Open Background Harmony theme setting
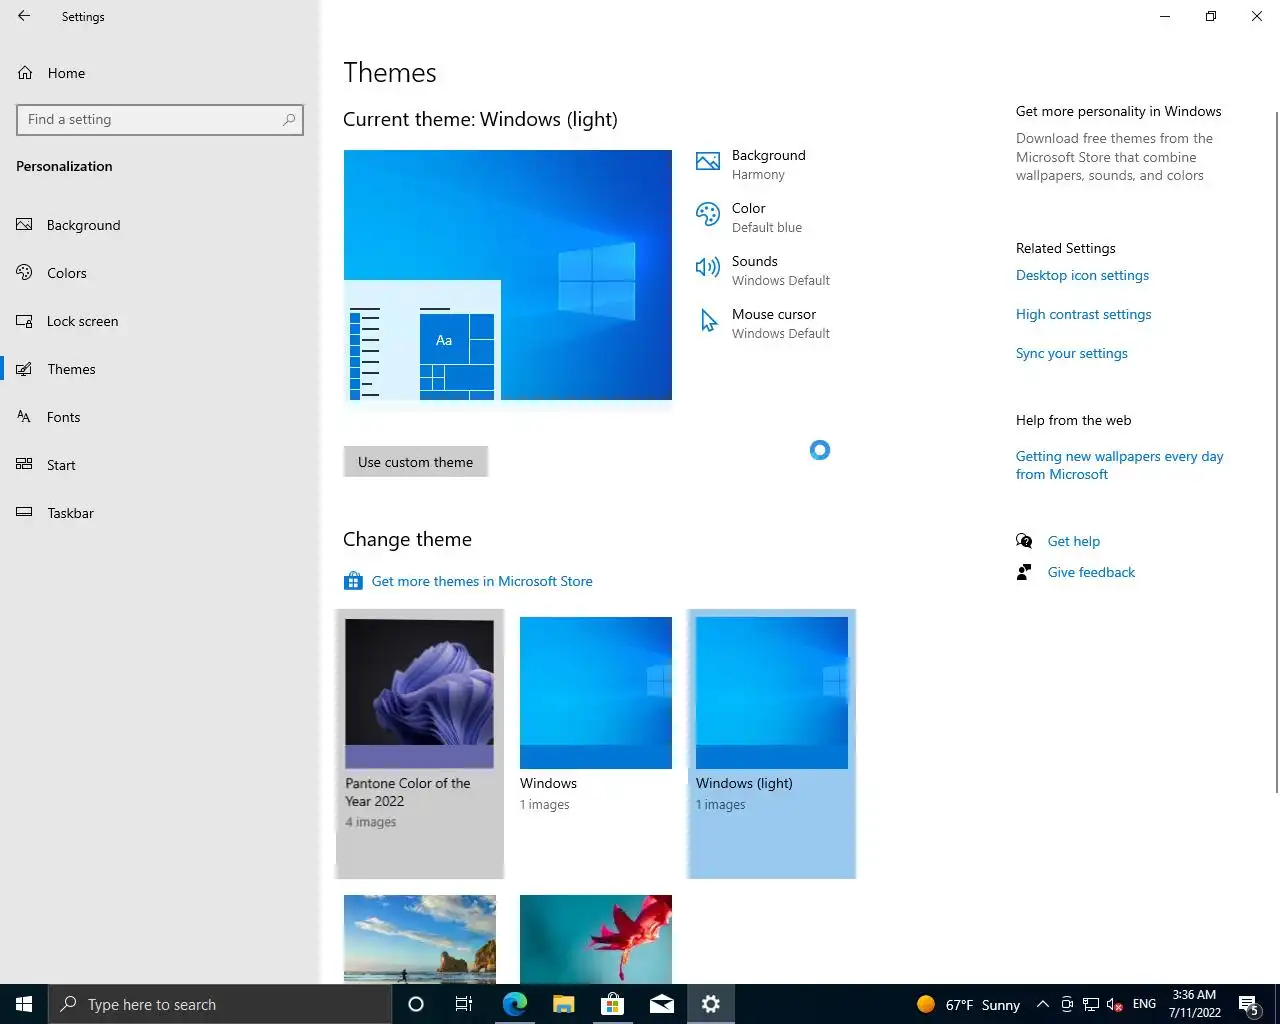Screen dimensions: 1280x1024 click(766, 164)
